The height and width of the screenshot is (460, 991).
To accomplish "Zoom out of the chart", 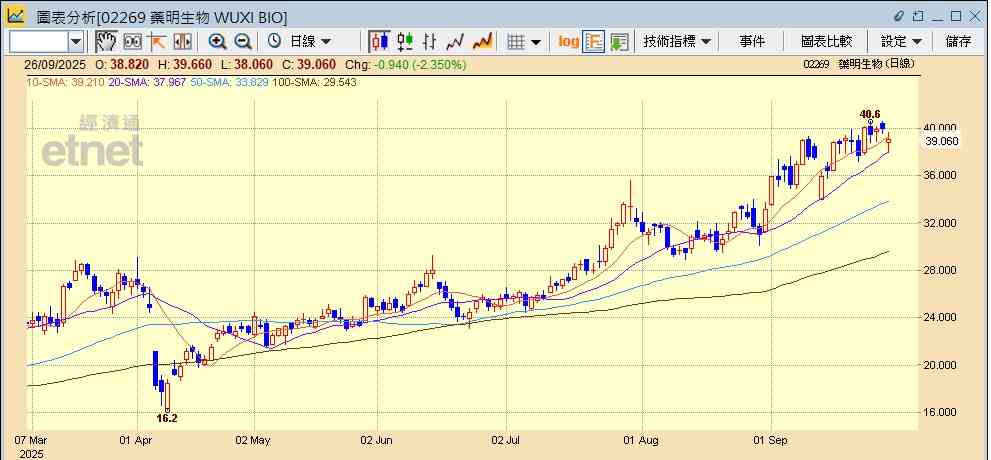I will click(243, 42).
